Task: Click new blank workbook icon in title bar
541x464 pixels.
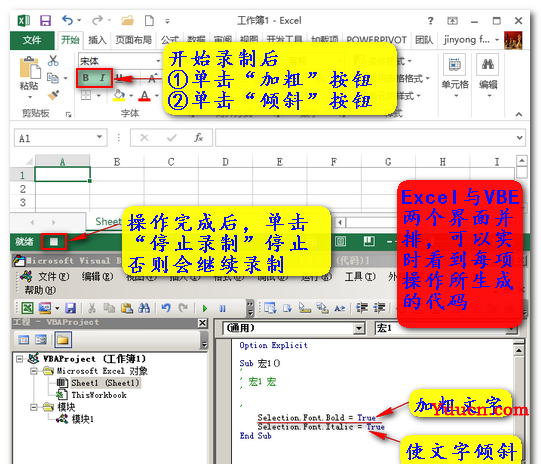Action: (149, 21)
